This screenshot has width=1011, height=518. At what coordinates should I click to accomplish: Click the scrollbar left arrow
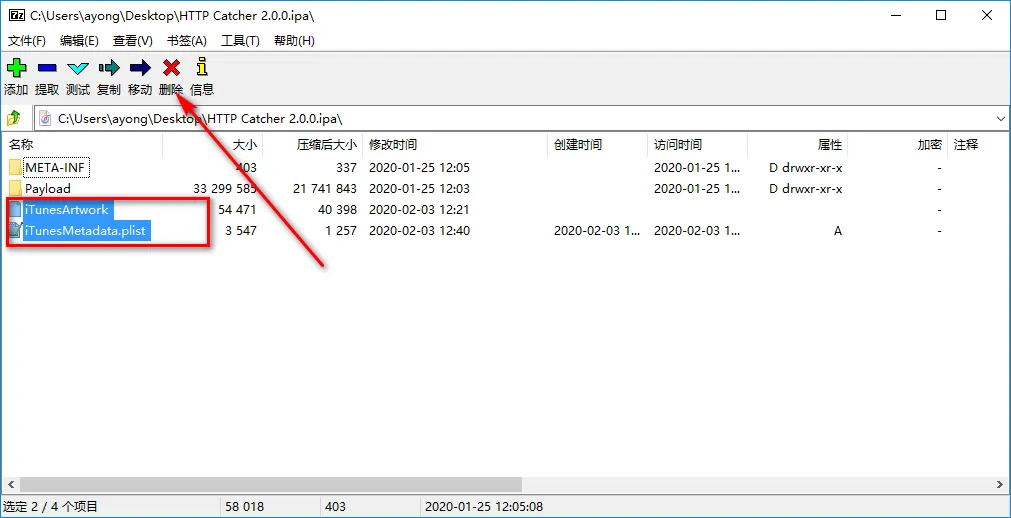click(x=10, y=484)
